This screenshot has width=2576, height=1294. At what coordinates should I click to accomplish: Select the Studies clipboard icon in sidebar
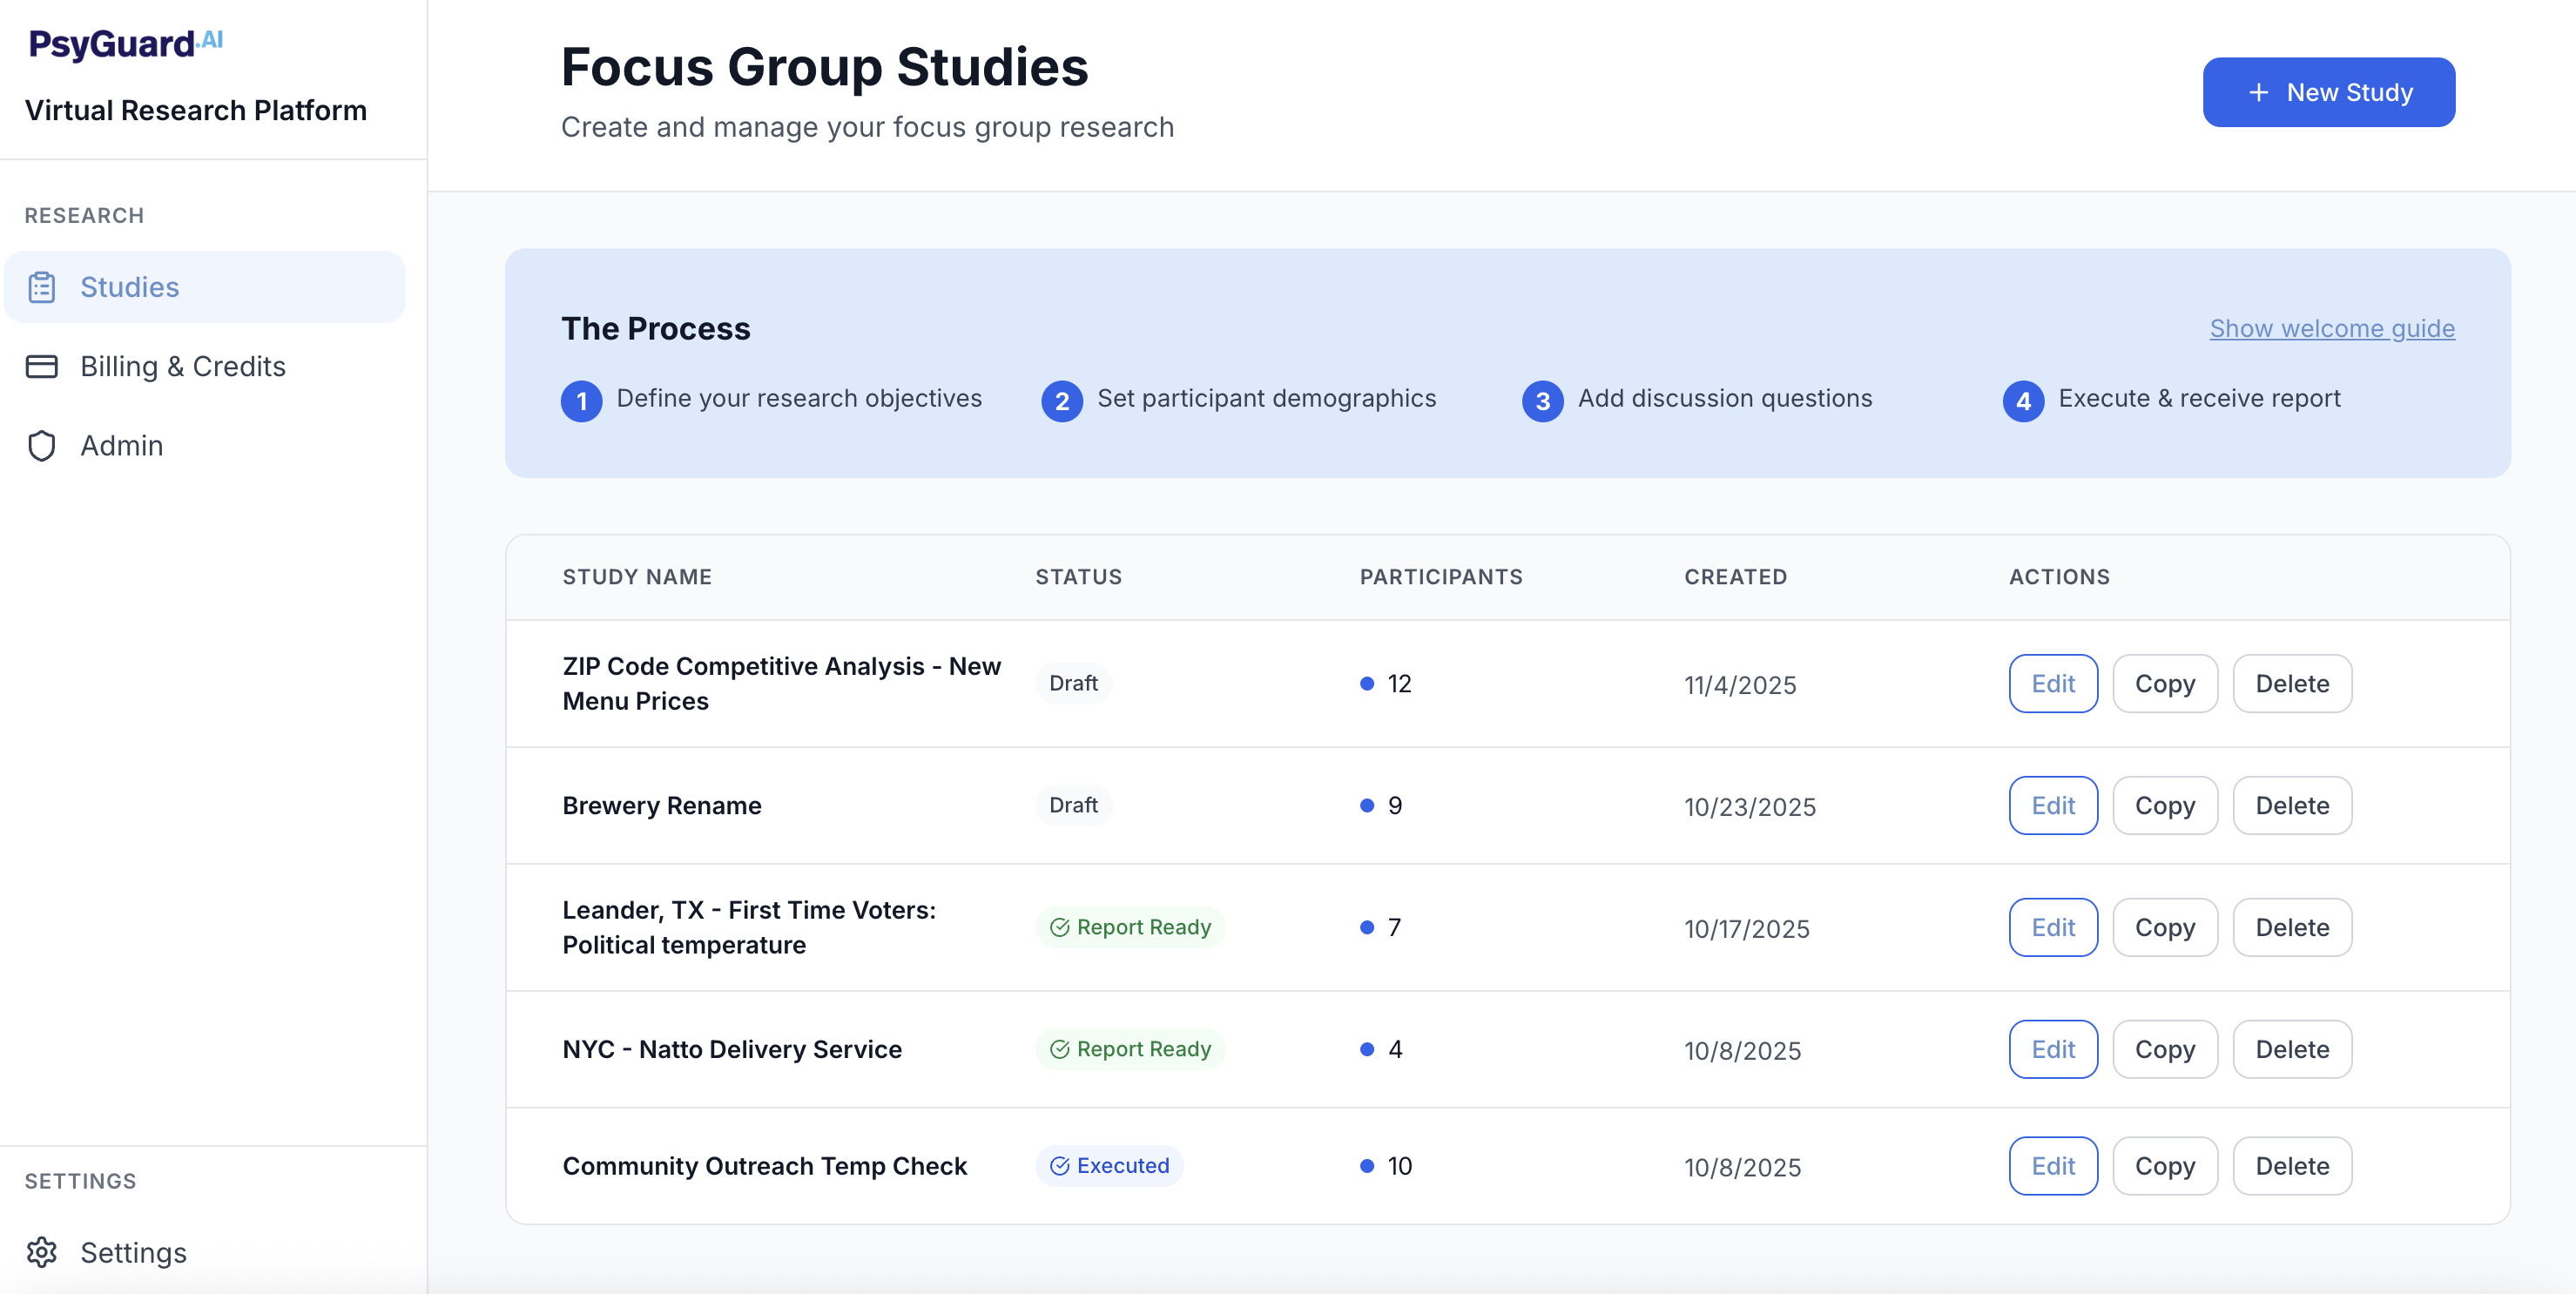pos(41,287)
